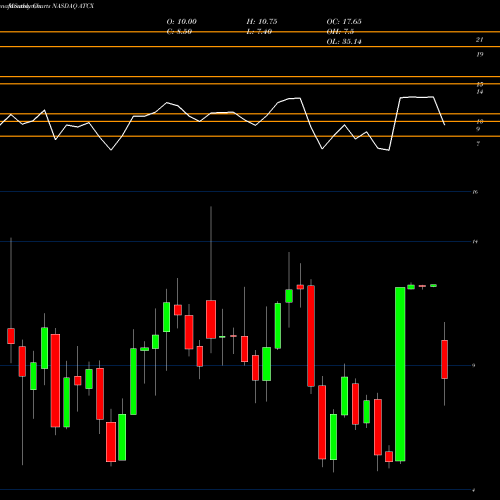Select the 'OL: 35.14' reading
Viewport: 500px width, 500px height.
coord(344,42)
